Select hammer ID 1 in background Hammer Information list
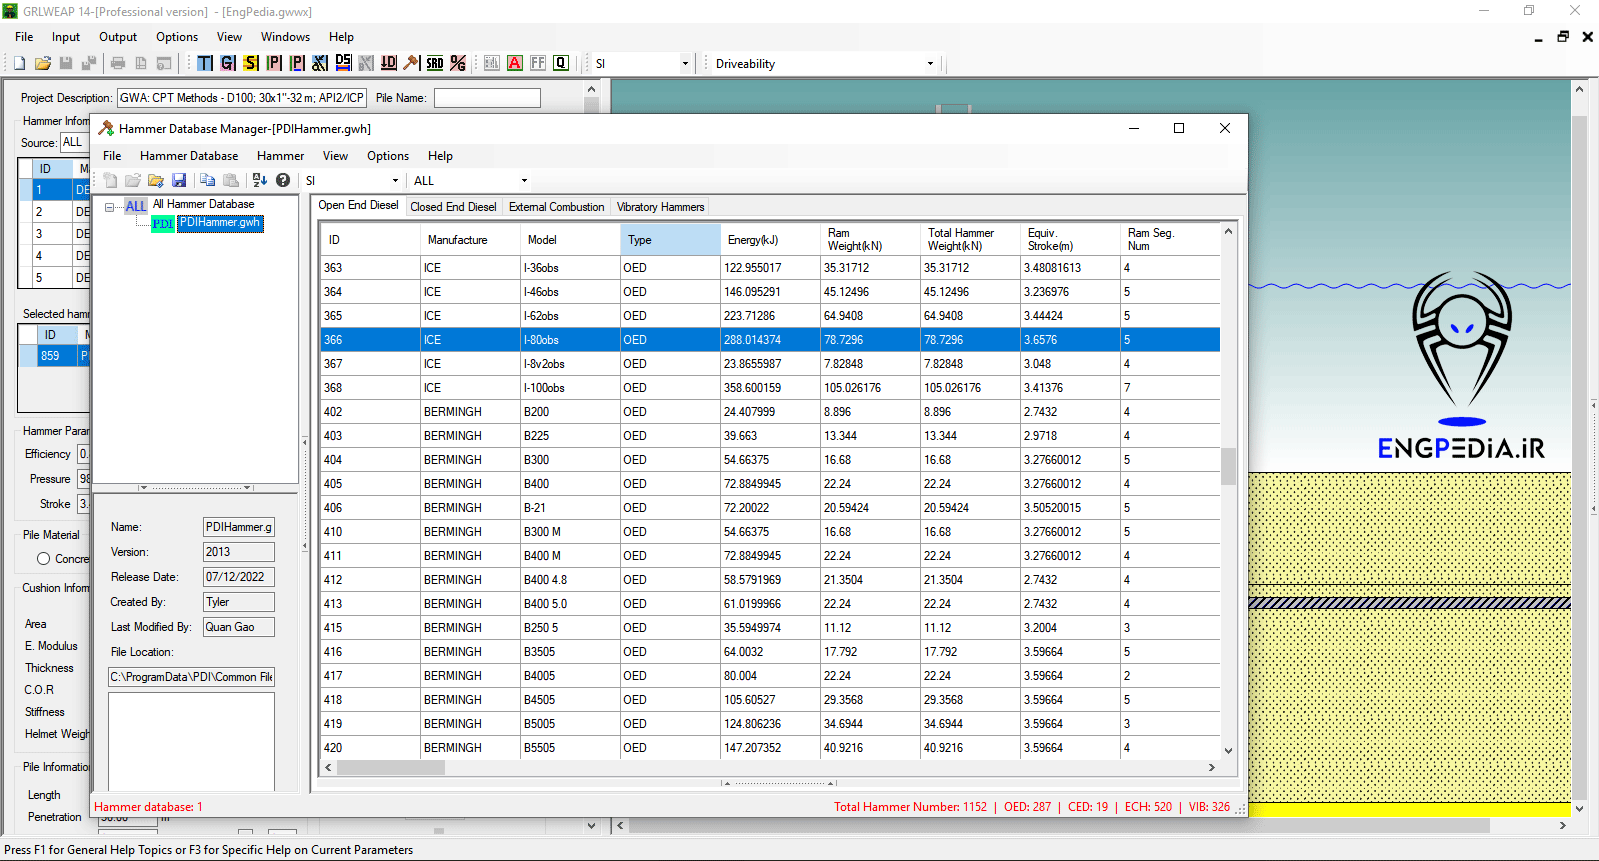The image size is (1599, 861). click(56, 190)
